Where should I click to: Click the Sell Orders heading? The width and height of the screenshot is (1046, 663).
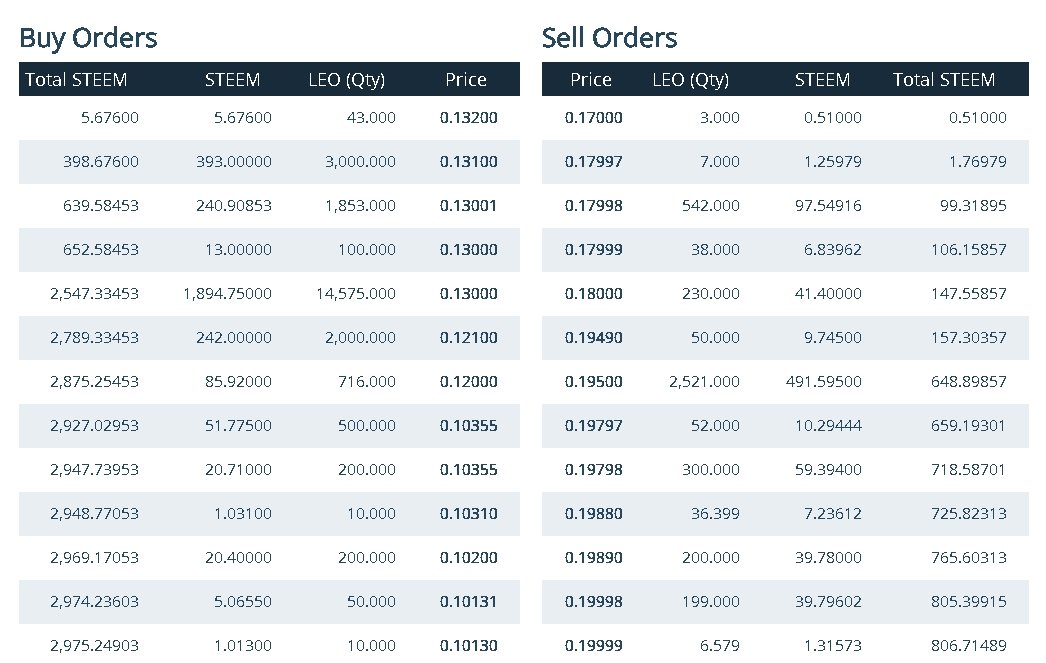[609, 38]
